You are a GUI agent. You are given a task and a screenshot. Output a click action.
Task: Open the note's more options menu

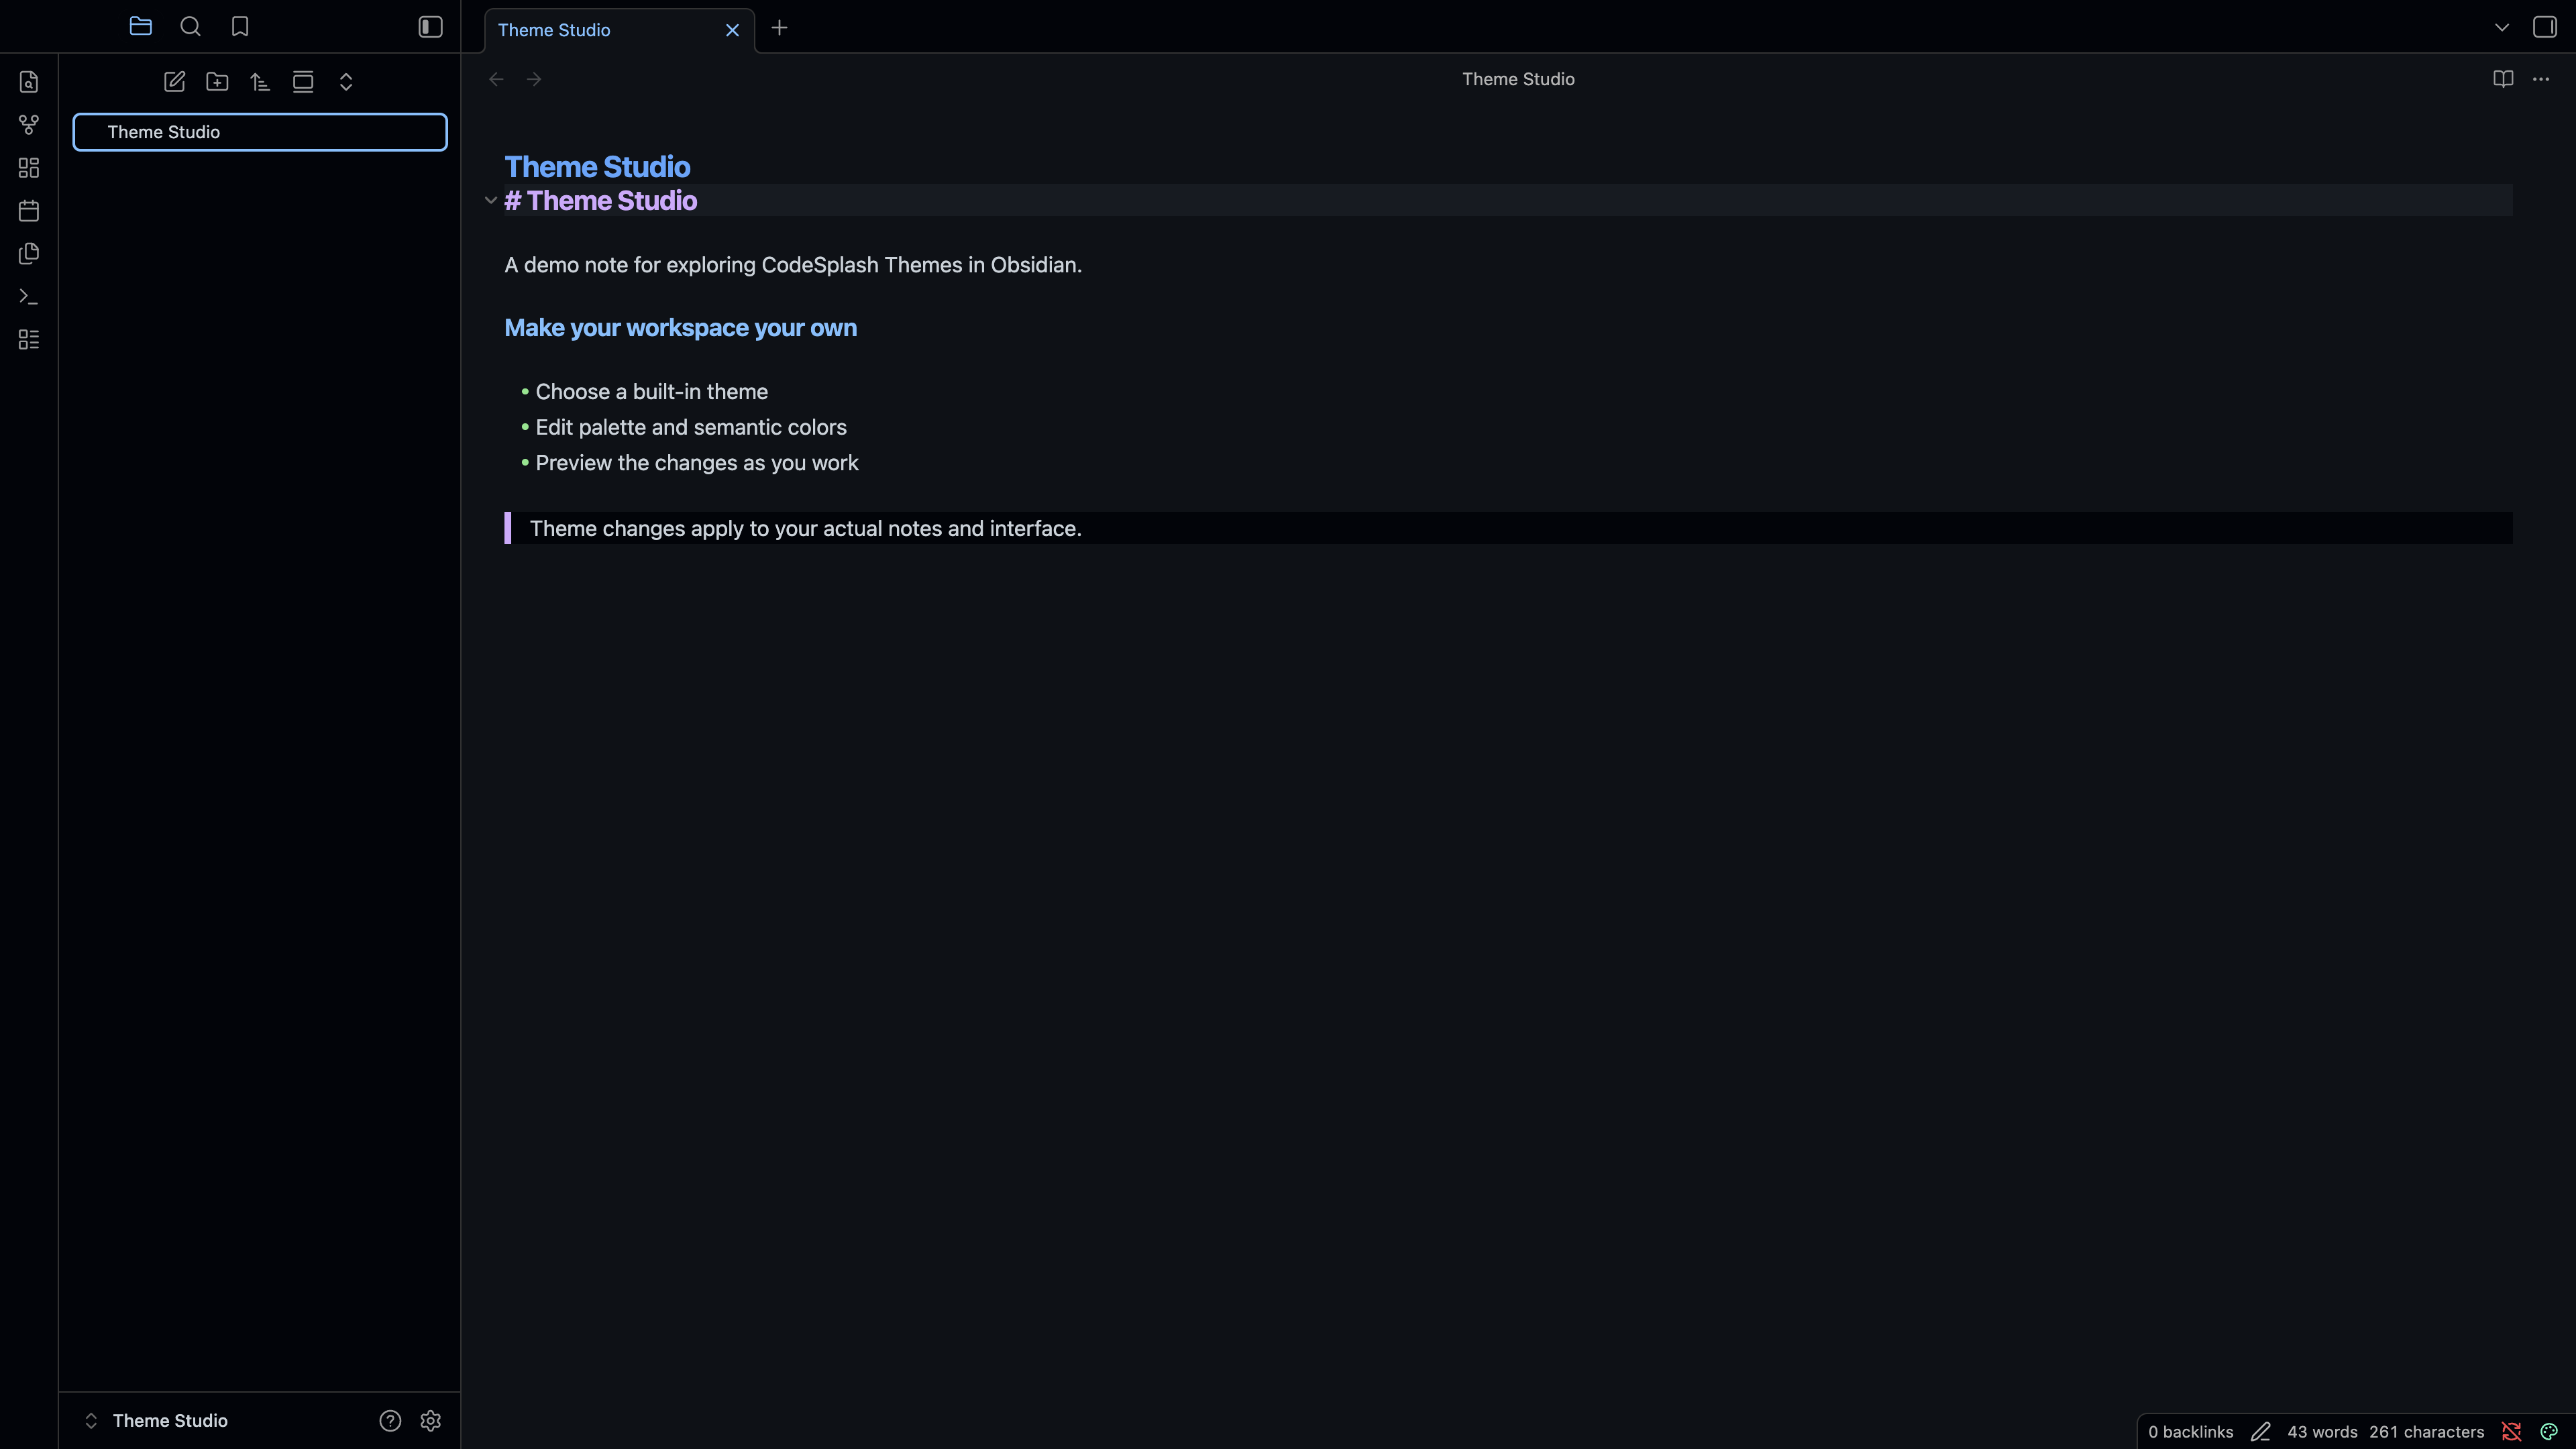(2541, 79)
